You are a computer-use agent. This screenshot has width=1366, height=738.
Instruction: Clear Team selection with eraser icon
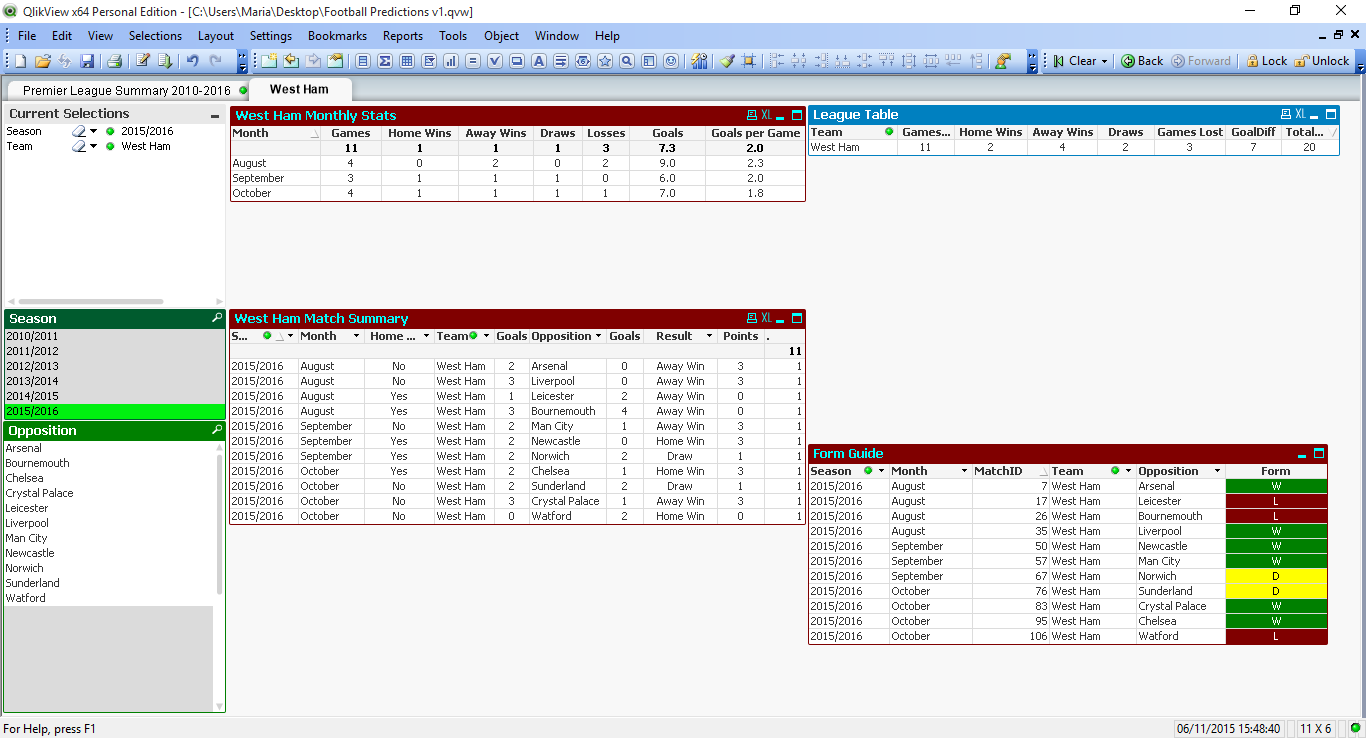tap(78, 146)
